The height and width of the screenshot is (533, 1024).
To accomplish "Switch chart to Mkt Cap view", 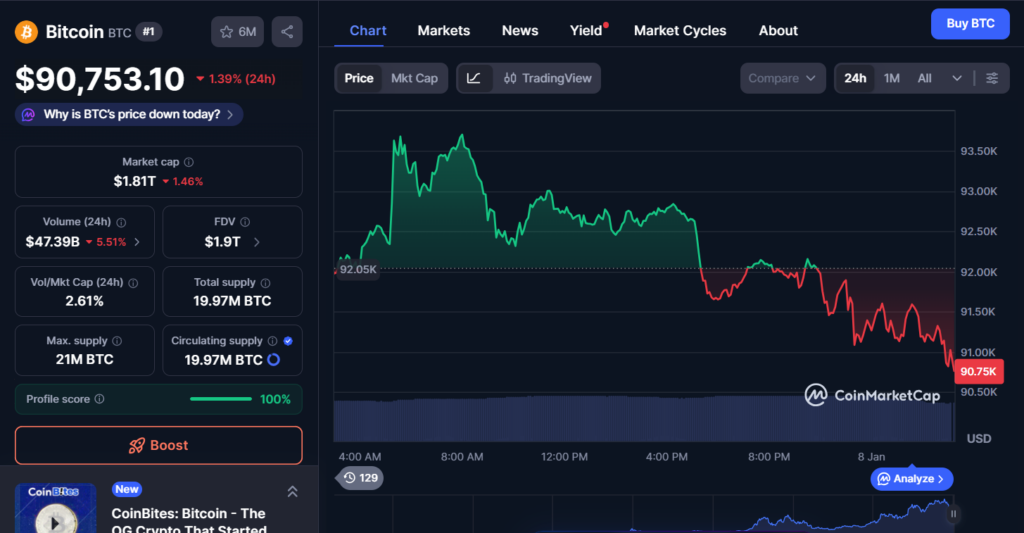I will 414,78.
